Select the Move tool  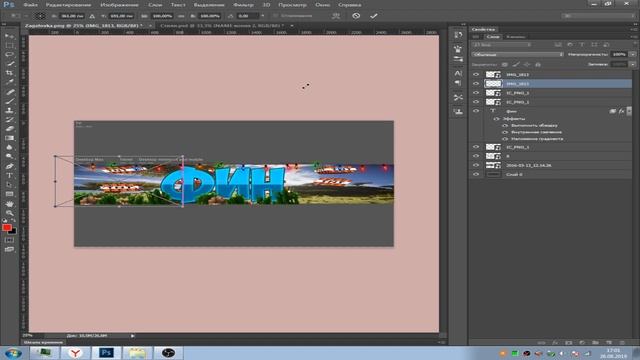9,37
